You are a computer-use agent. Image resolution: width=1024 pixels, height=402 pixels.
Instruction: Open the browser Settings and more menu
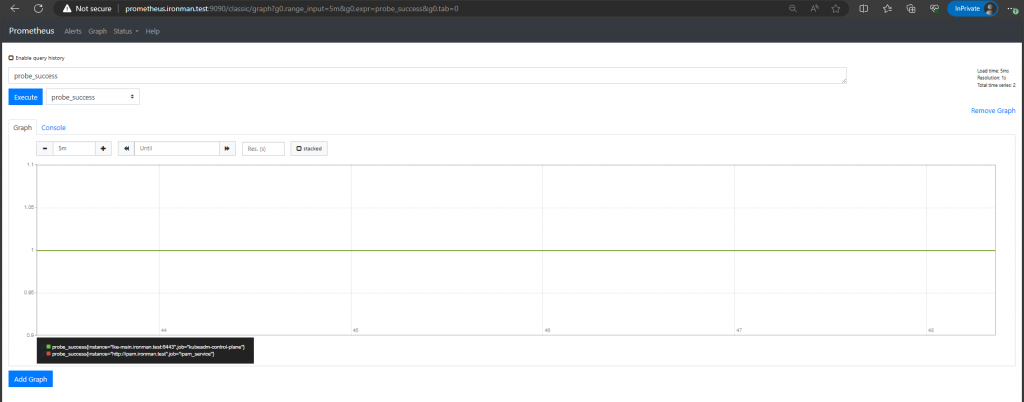click(x=1012, y=8)
